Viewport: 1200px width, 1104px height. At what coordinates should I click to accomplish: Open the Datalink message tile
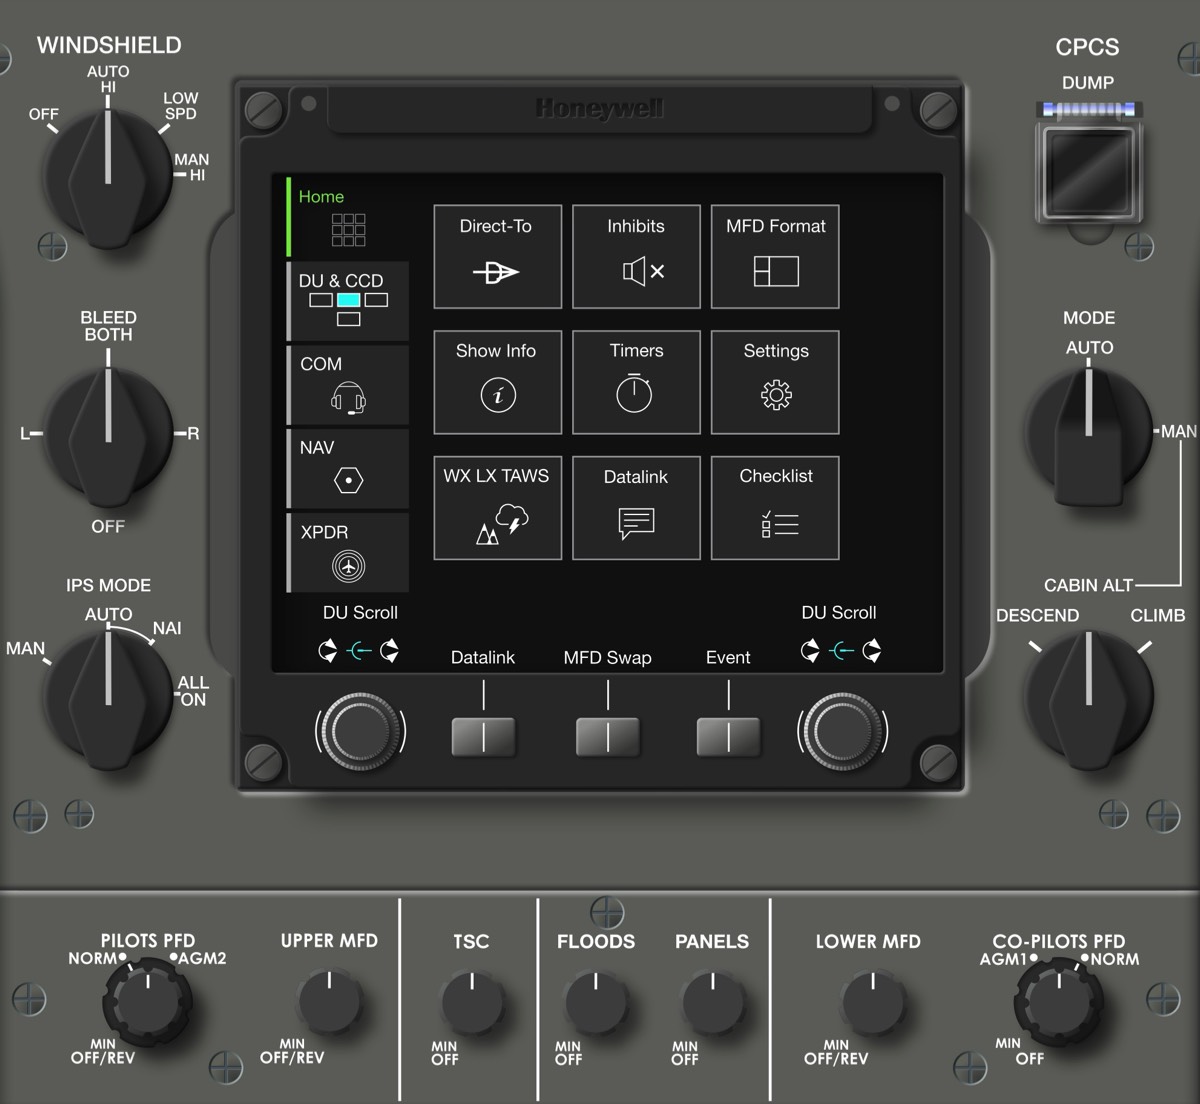tap(636, 508)
